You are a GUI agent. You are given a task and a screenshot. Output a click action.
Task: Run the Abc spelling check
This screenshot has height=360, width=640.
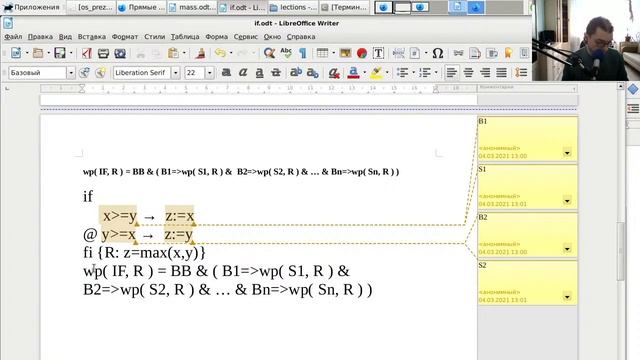[286, 53]
